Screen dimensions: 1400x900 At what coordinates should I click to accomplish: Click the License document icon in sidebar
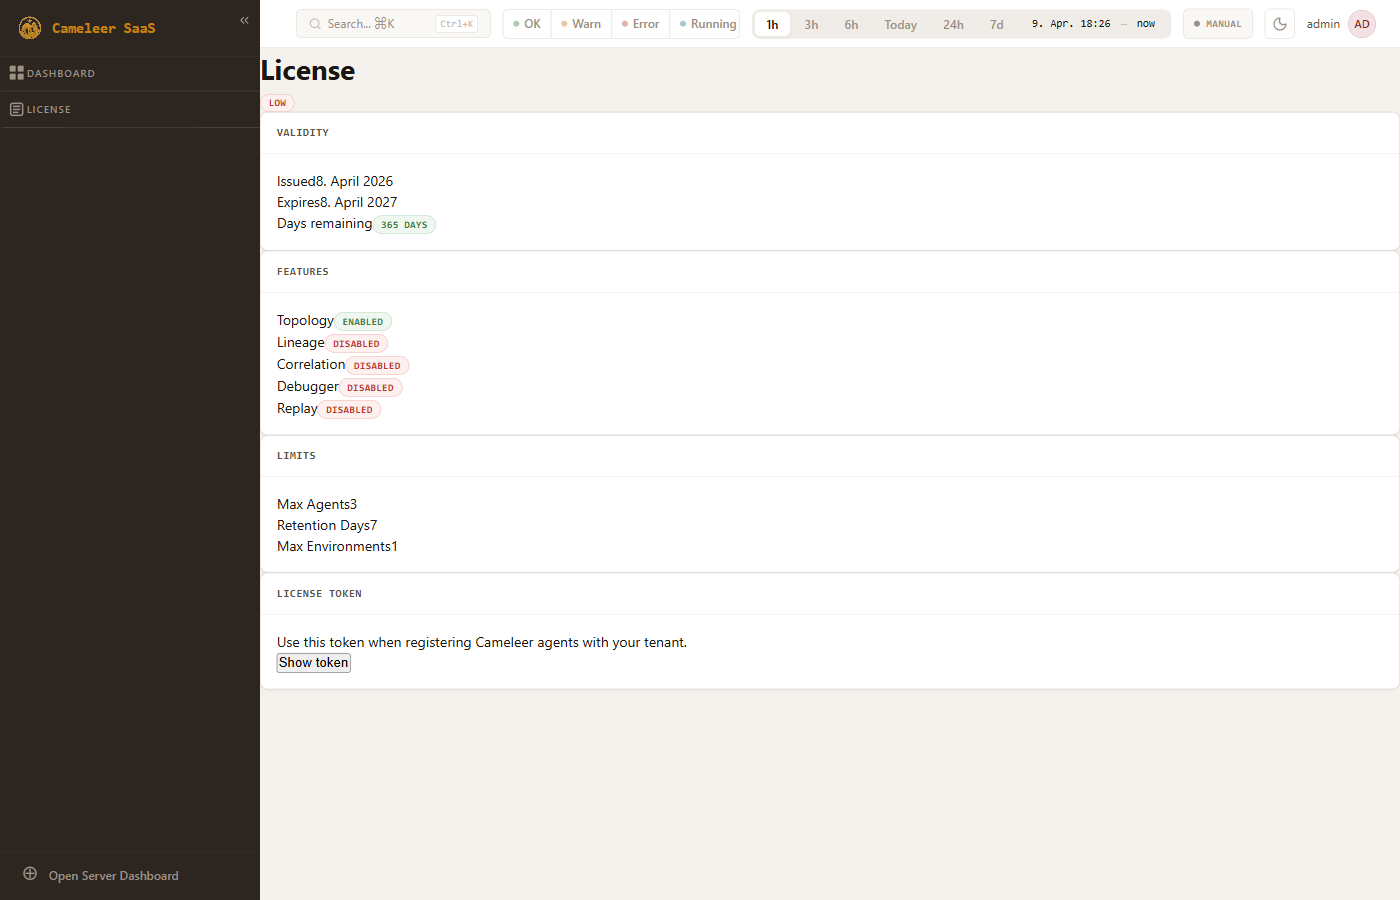pyautogui.click(x=16, y=109)
